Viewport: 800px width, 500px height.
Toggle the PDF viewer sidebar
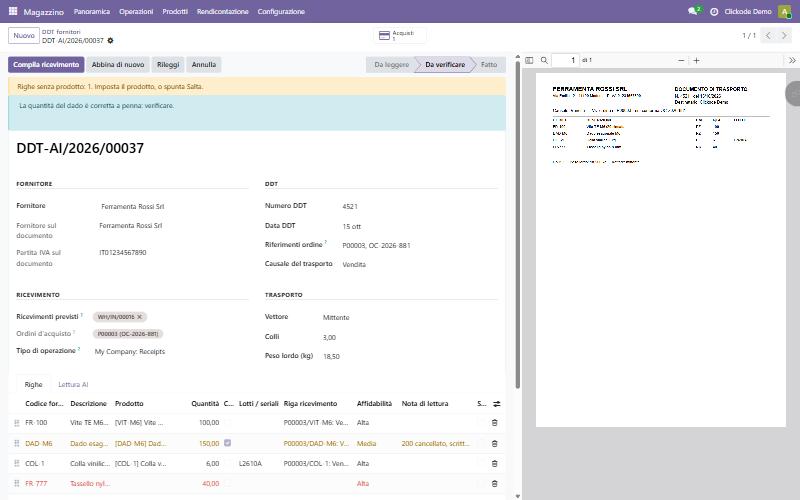pyautogui.click(x=529, y=60)
